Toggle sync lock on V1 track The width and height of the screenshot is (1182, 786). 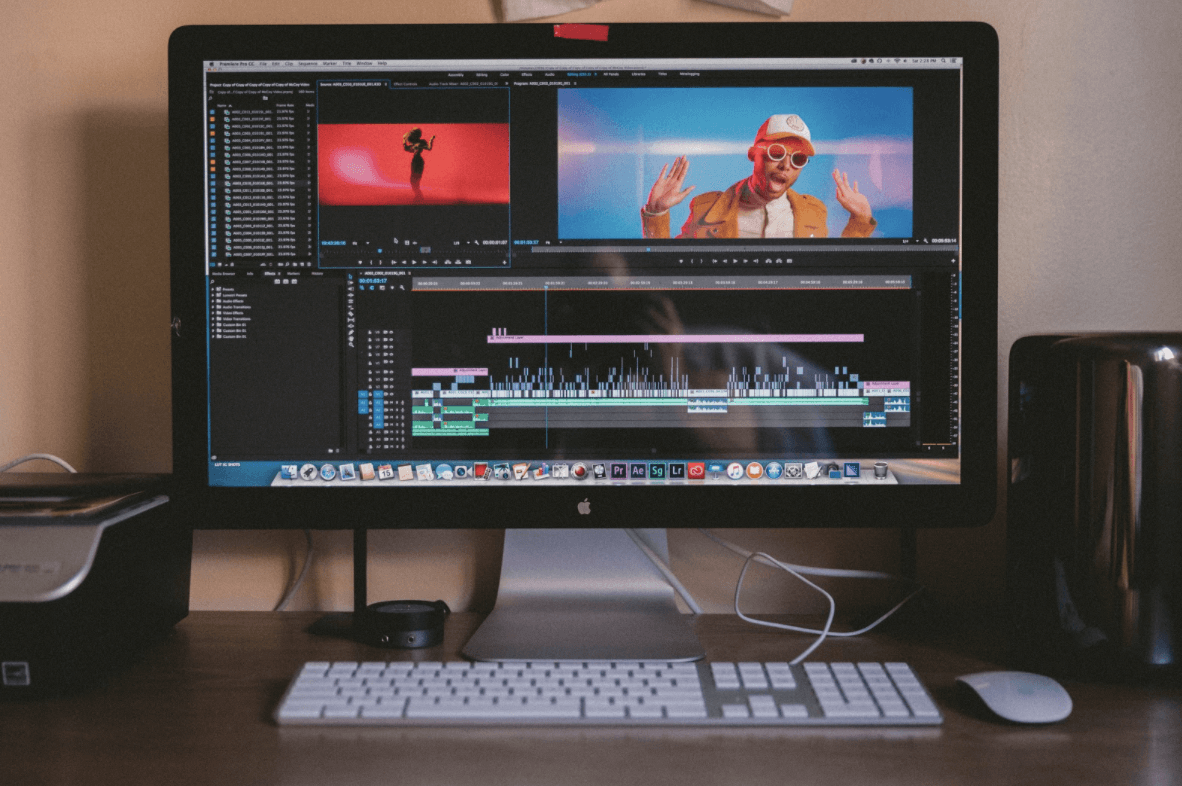click(386, 394)
